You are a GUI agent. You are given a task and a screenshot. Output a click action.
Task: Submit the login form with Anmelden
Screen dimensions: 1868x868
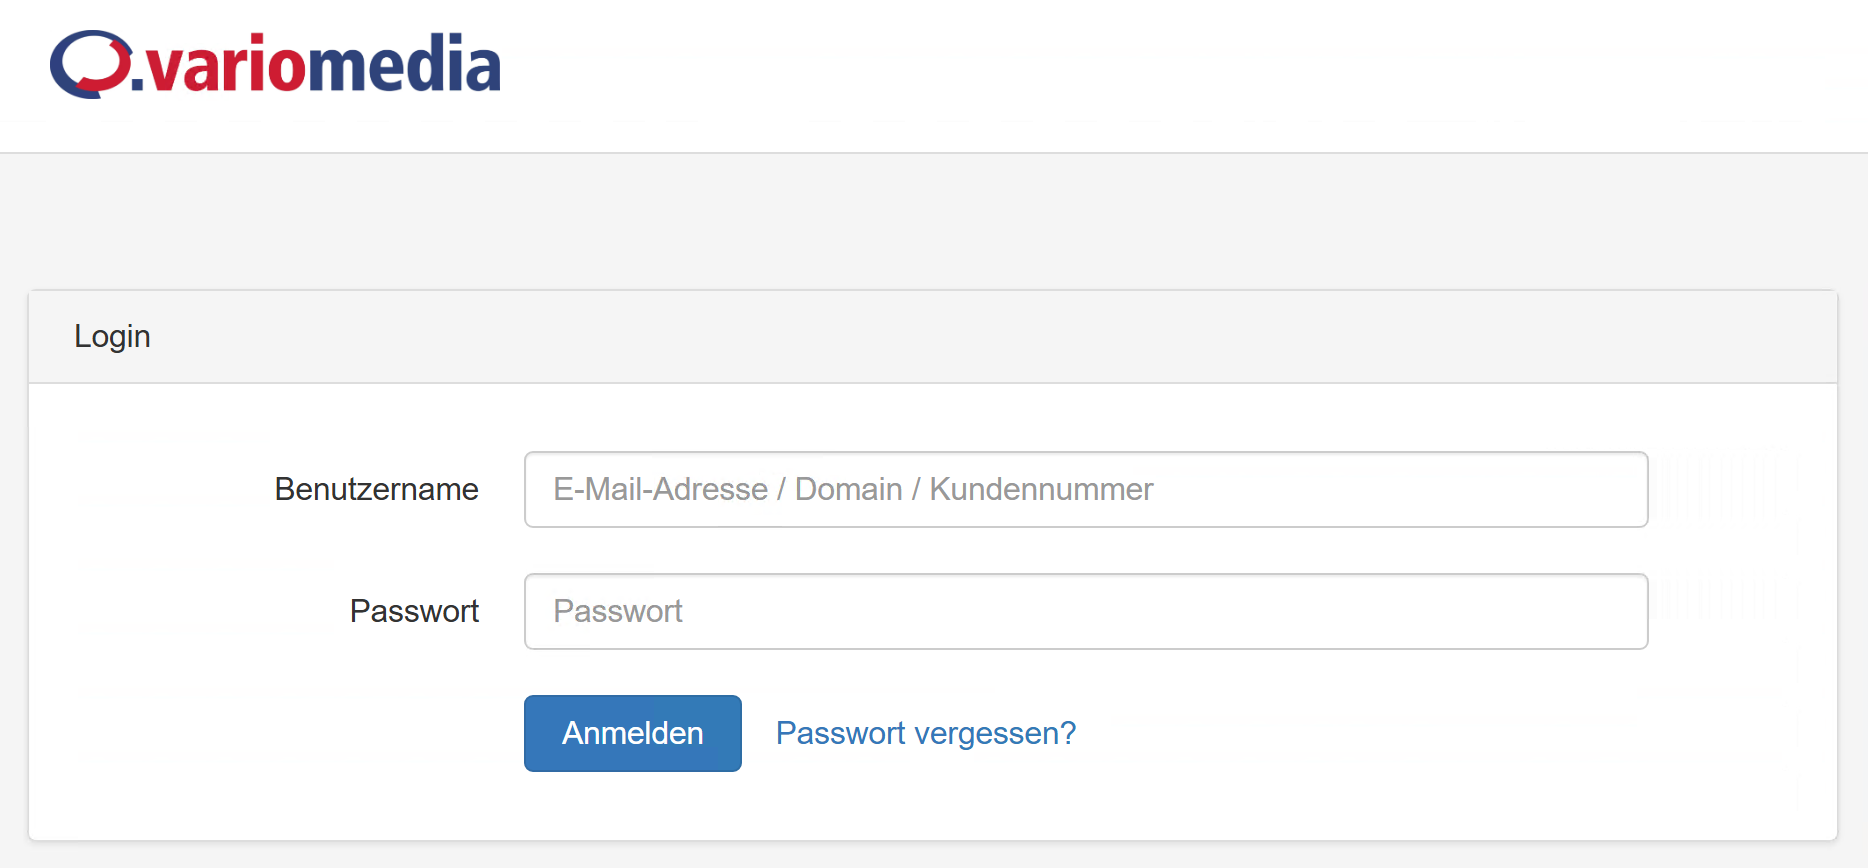(633, 733)
